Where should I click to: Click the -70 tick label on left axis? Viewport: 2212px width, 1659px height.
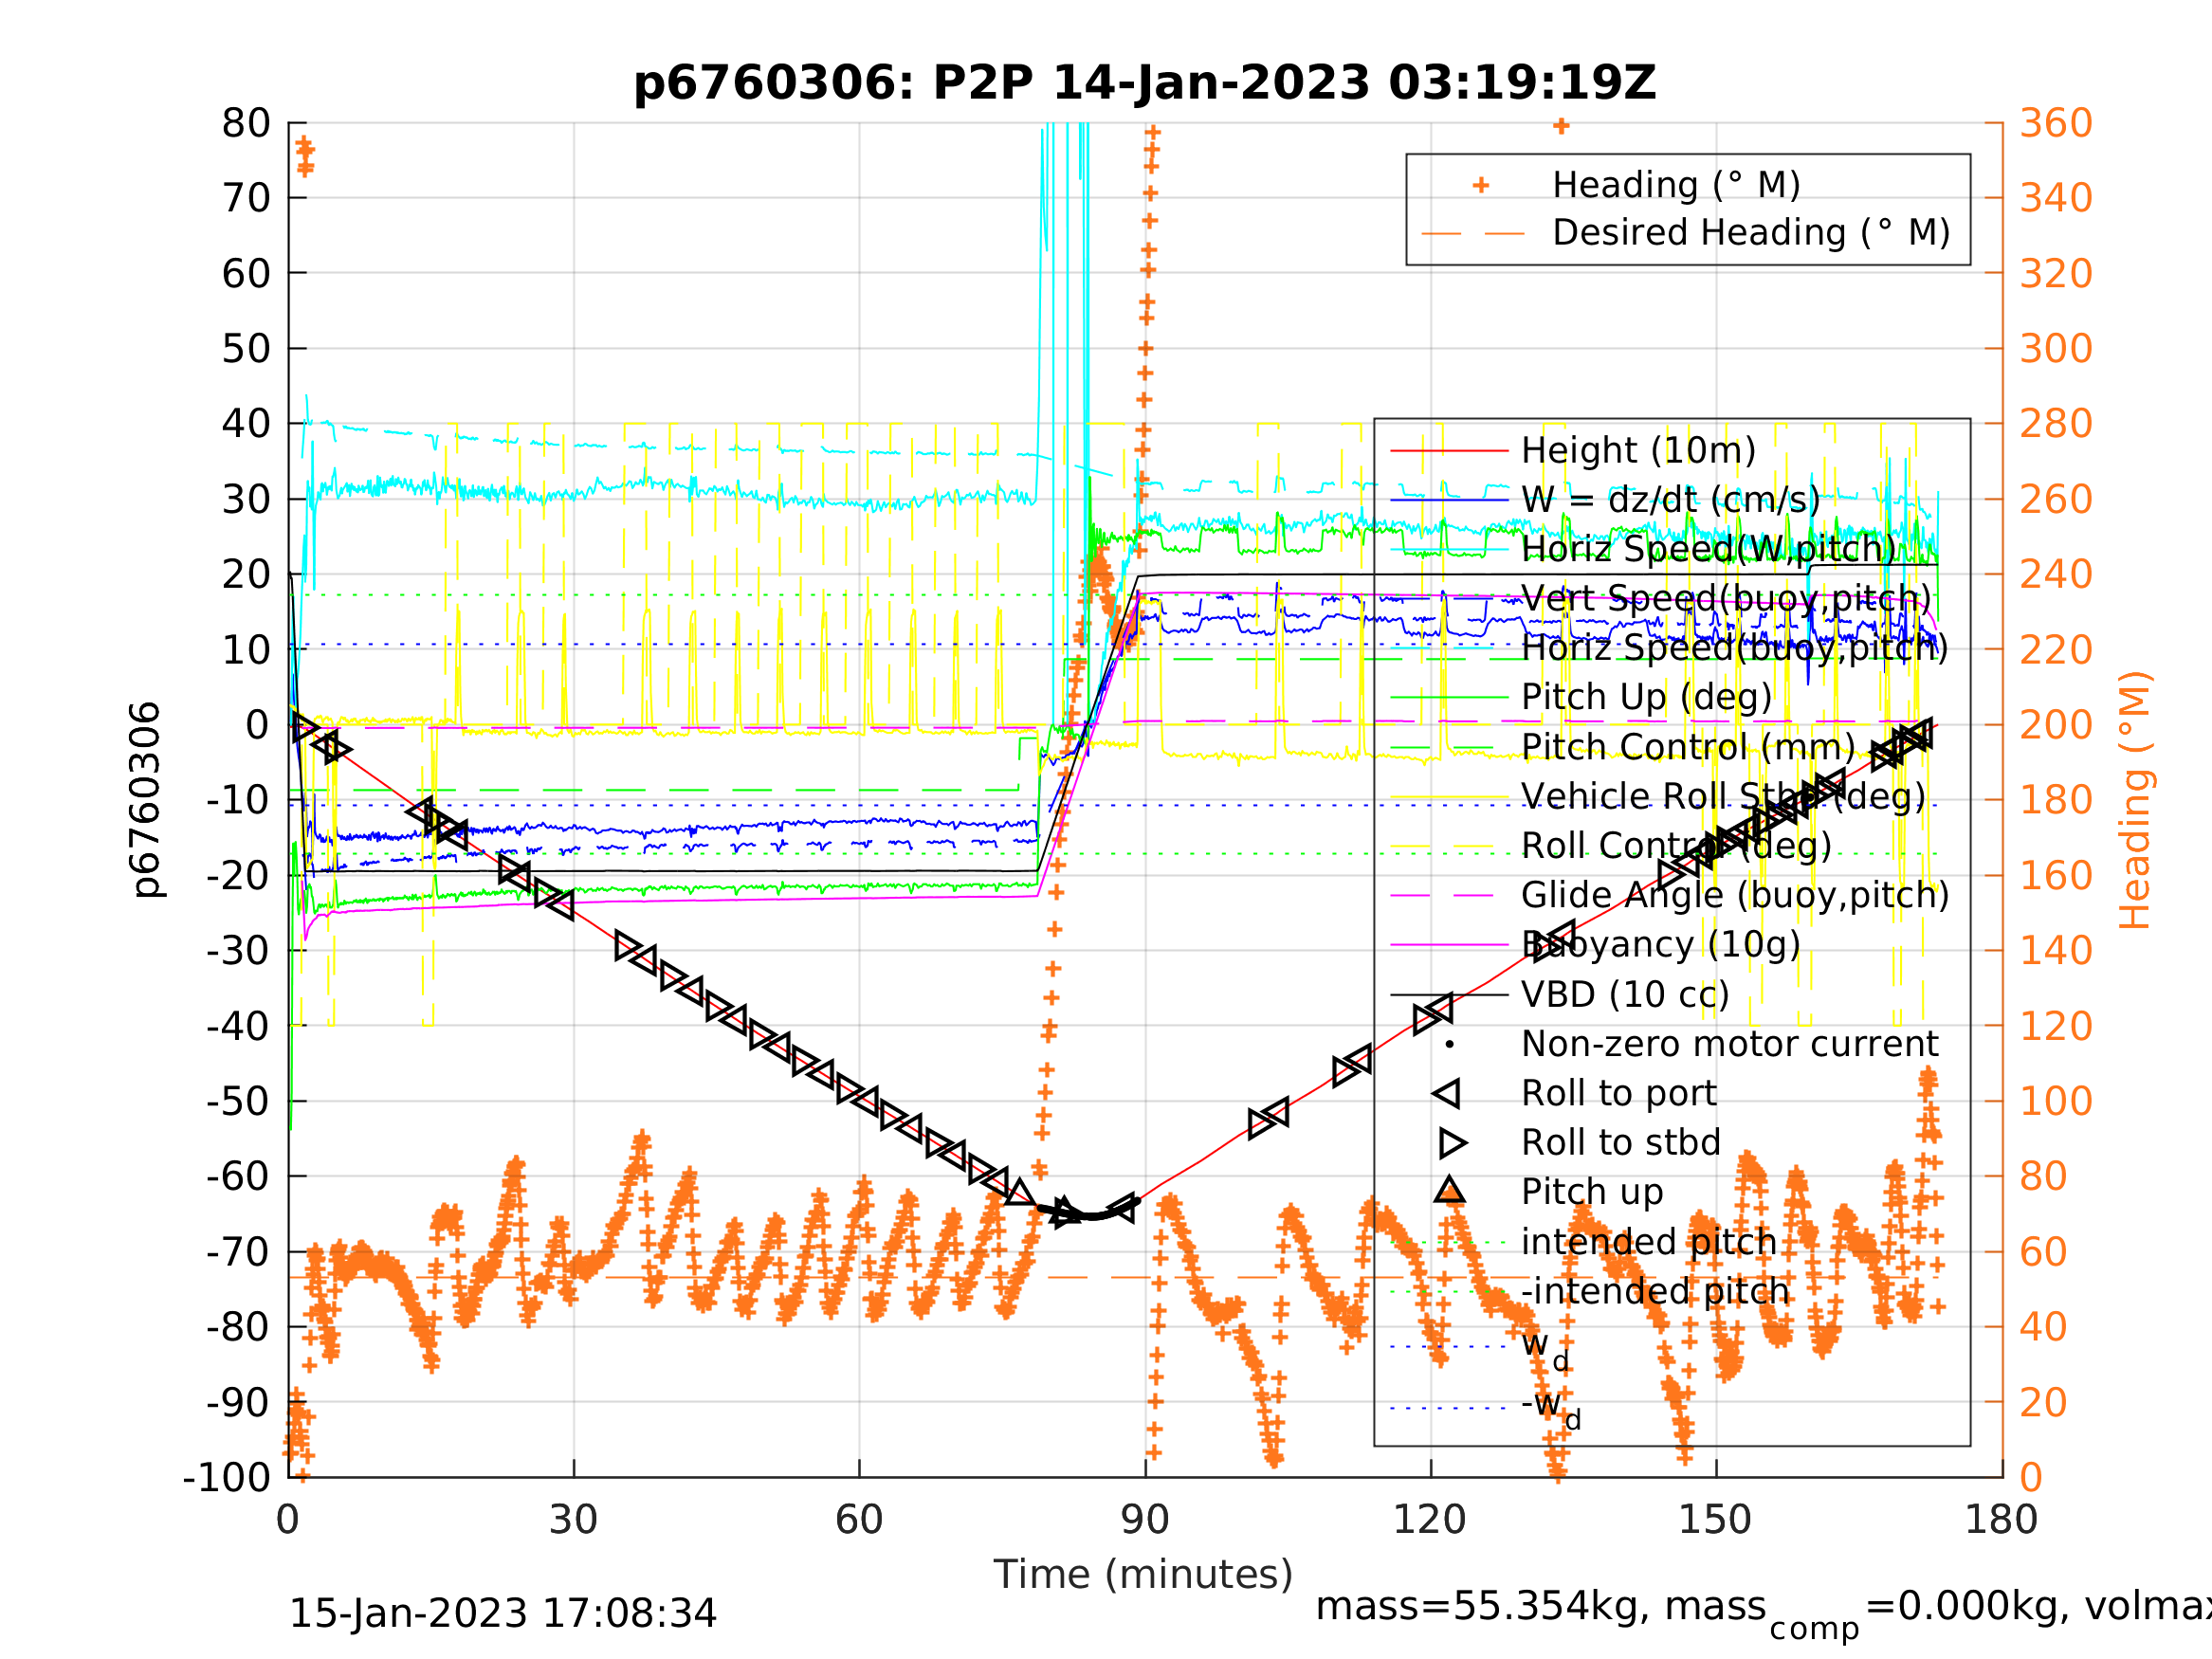tap(238, 1252)
